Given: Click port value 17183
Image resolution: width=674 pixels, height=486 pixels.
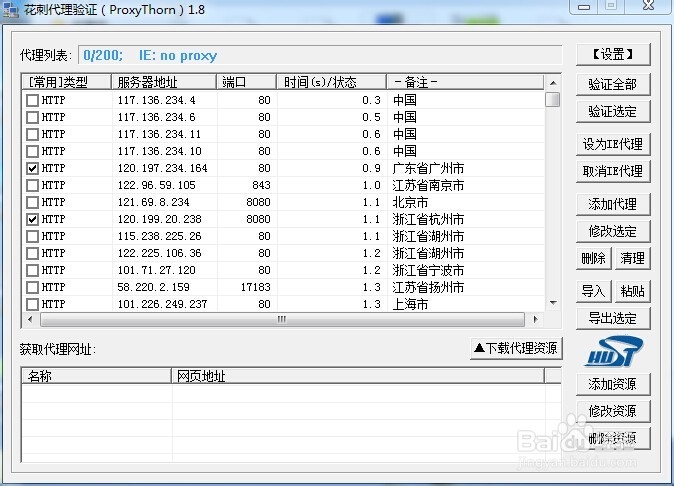Looking at the screenshot, I should pyautogui.click(x=255, y=287).
